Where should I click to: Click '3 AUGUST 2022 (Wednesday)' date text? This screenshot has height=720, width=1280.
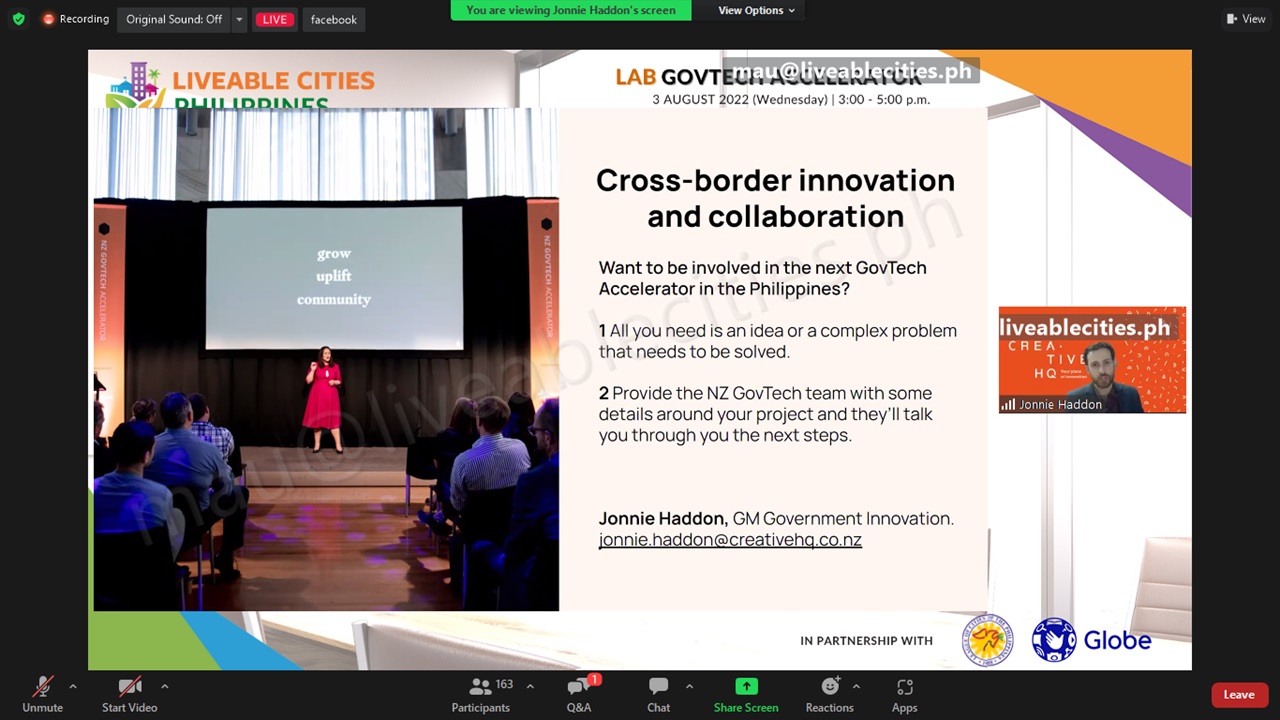click(740, 100)
